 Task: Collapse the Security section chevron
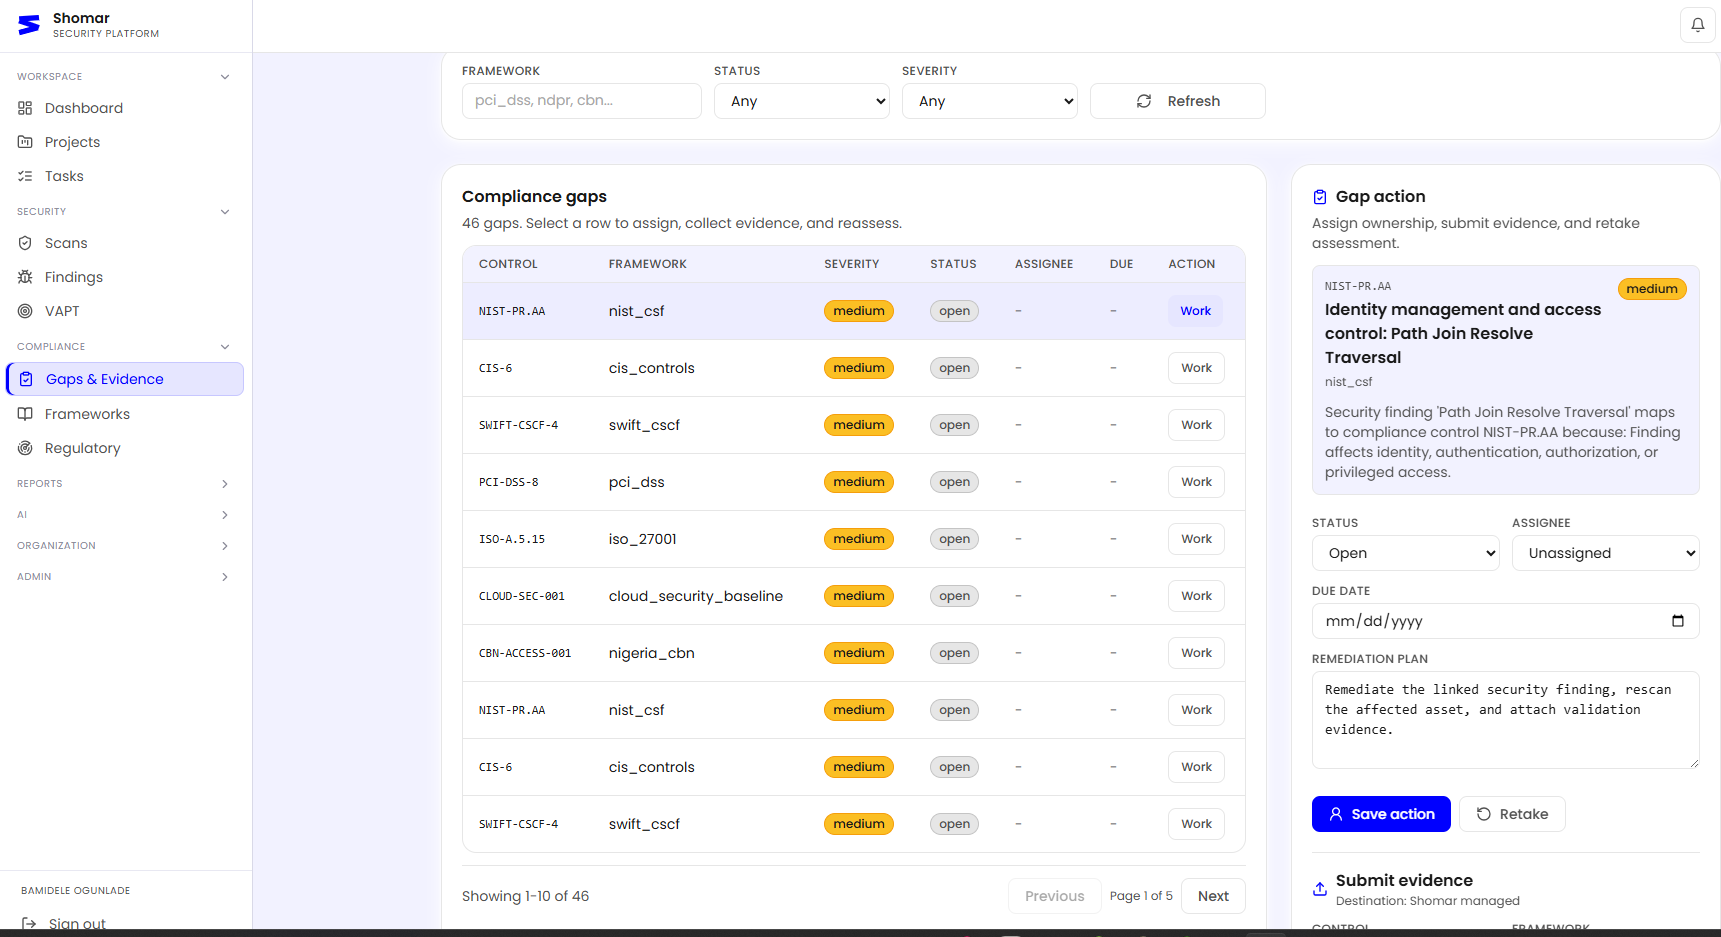click(x=225, y=212)
